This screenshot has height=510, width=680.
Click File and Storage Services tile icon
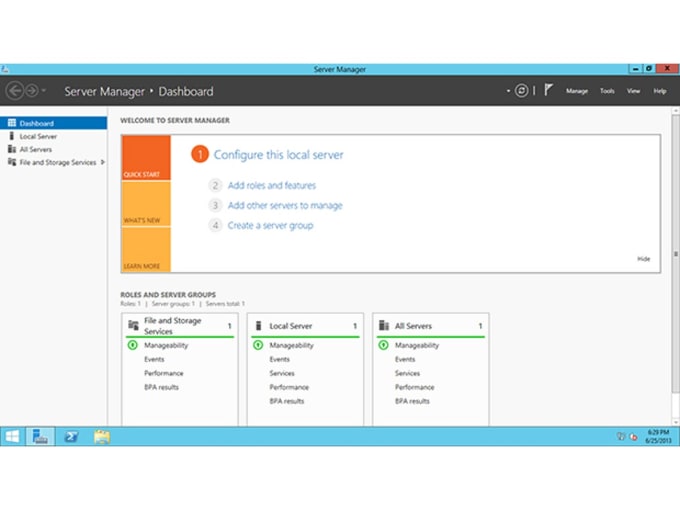coord(133,325)
